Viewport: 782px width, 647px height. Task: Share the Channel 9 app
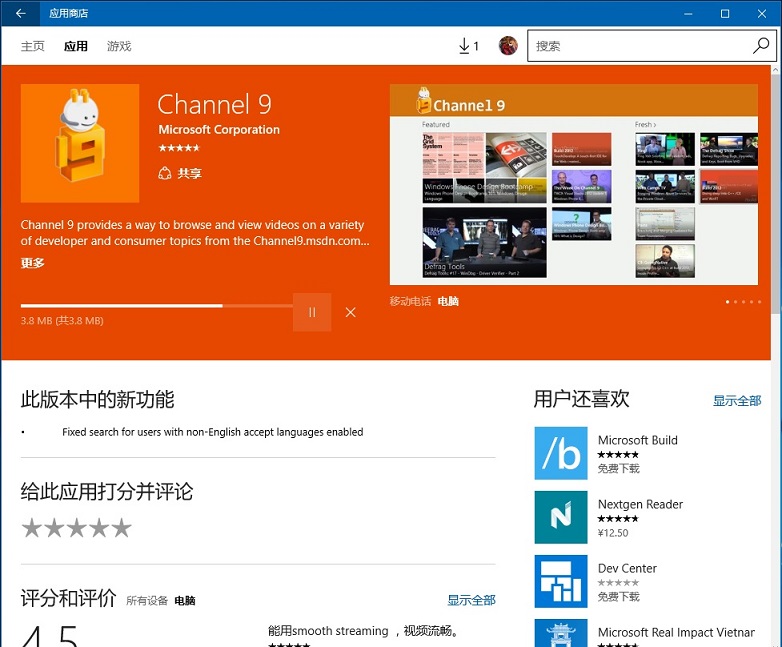pos(180,173)
